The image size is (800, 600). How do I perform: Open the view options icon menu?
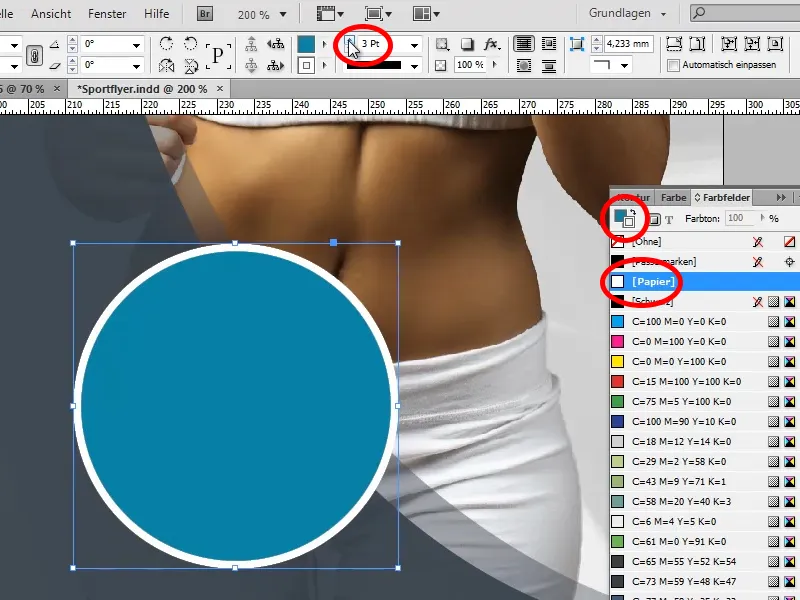coord(330,14)
